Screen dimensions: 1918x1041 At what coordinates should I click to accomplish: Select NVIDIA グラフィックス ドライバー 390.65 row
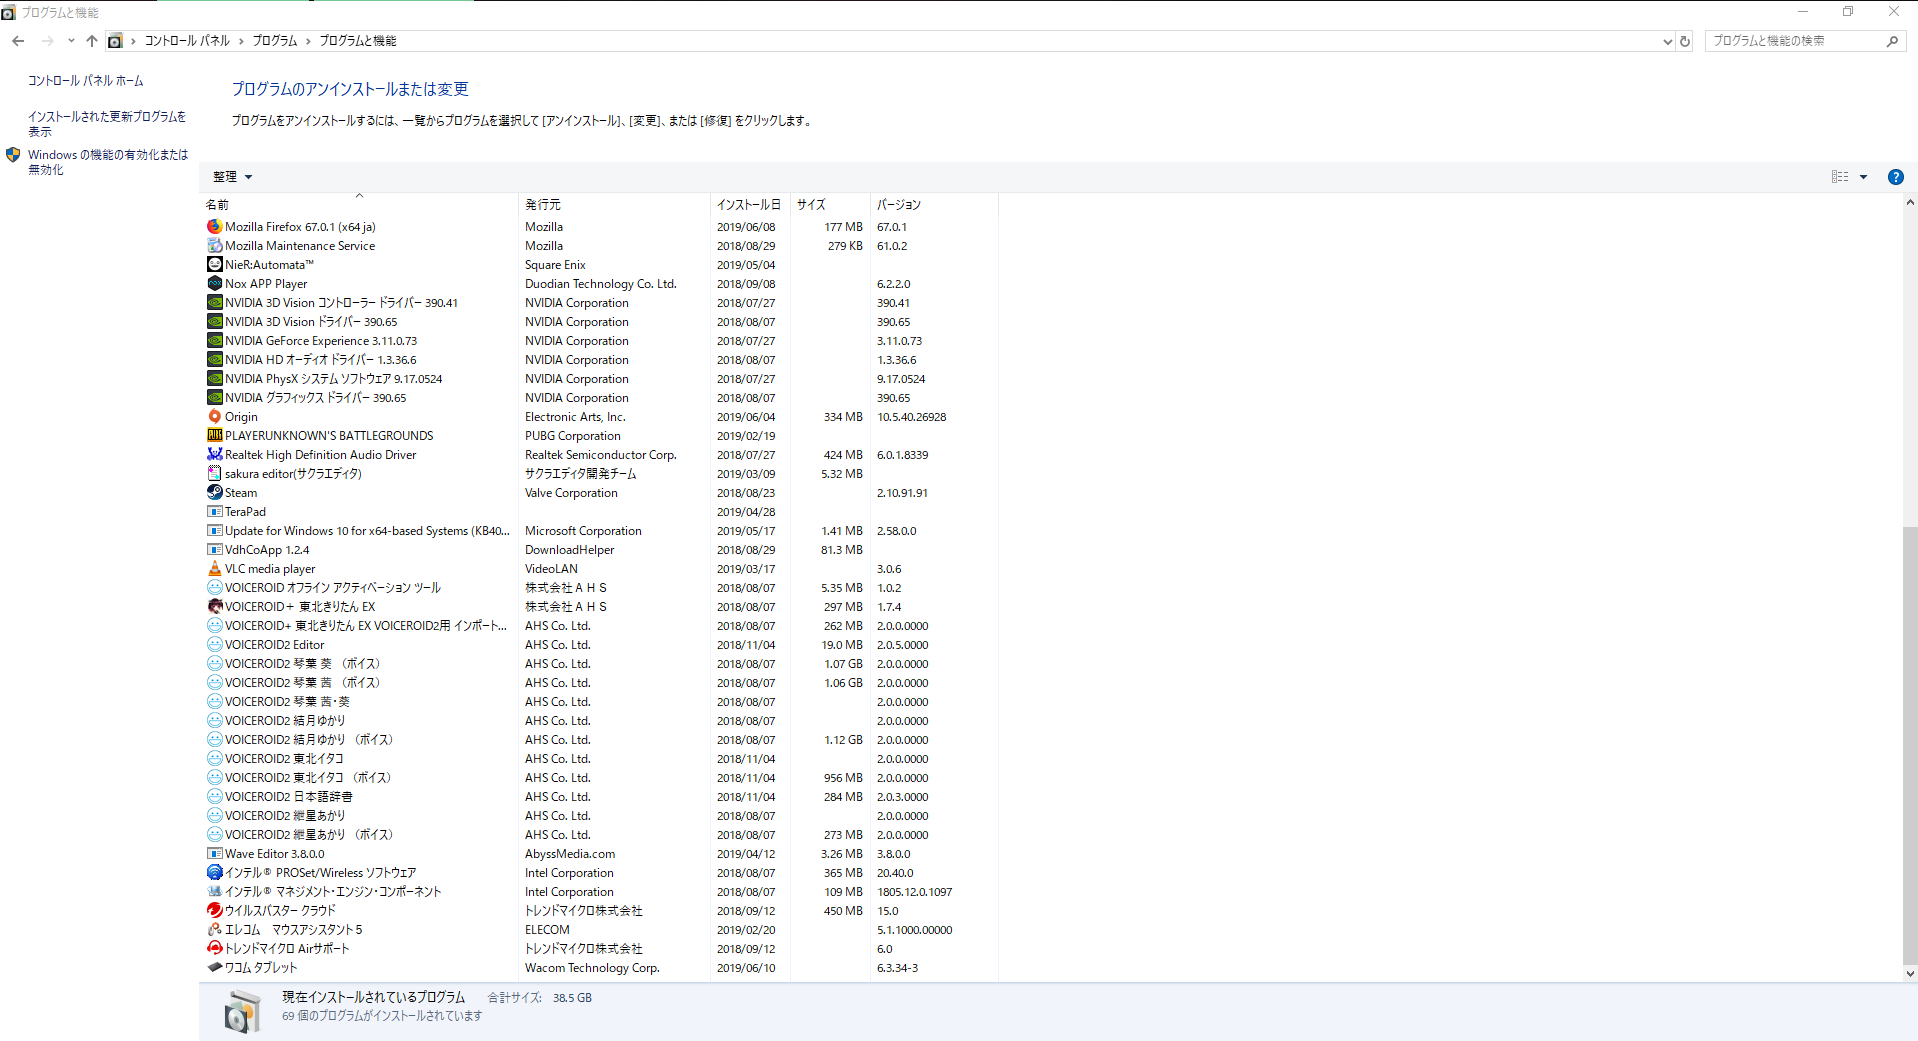pos(600,398)
